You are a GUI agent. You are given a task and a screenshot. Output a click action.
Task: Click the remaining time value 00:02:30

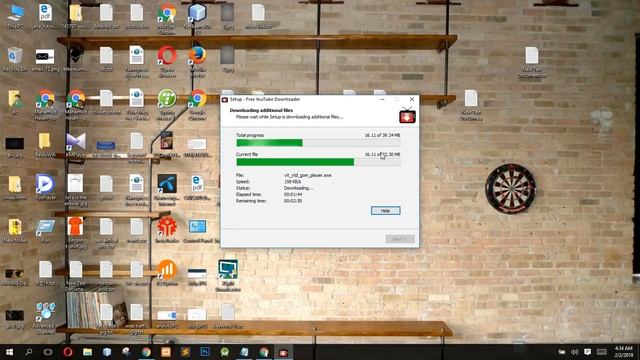tap(293, 201)
